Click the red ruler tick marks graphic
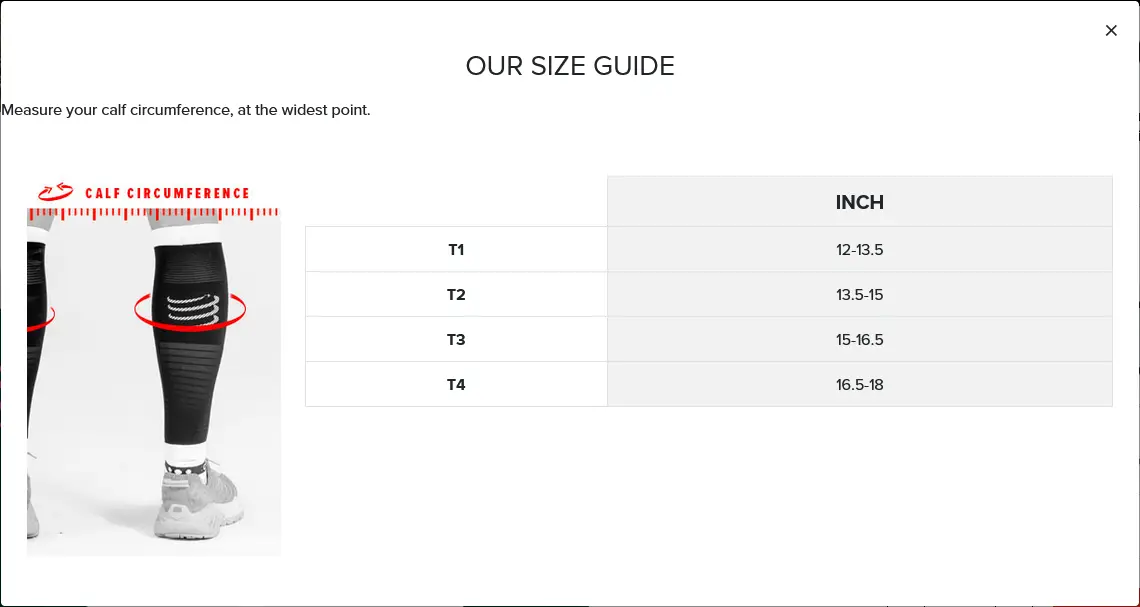1140x607 pixels. click(x=153, y=214)
